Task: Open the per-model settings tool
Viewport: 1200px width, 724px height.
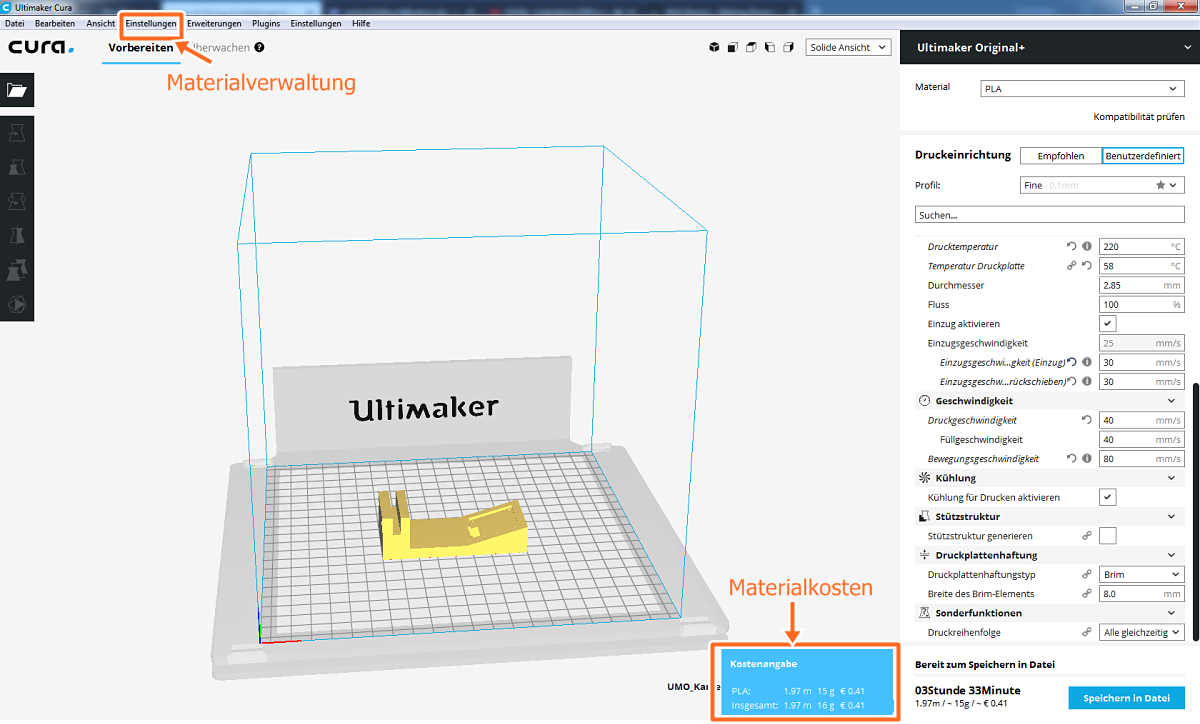Action: [17, 269]
